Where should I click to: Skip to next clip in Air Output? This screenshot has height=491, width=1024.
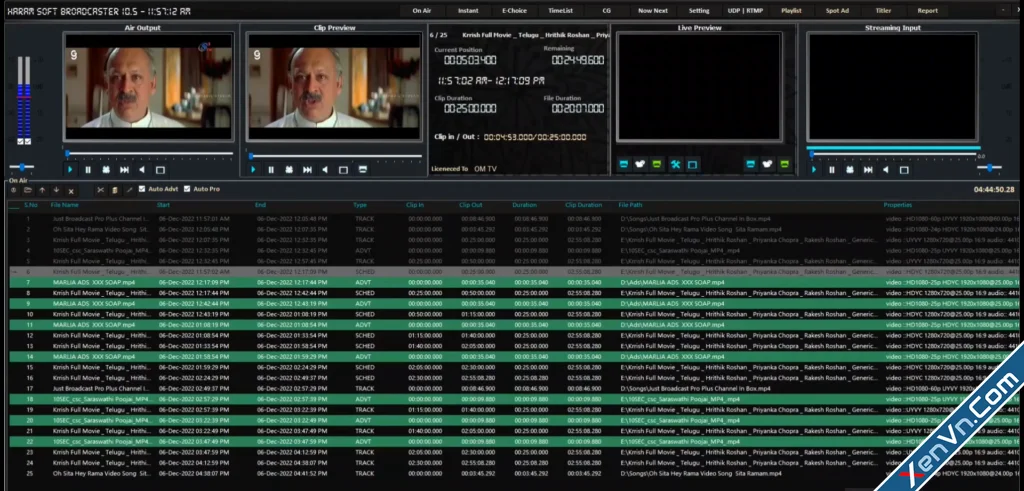[124, 170]
